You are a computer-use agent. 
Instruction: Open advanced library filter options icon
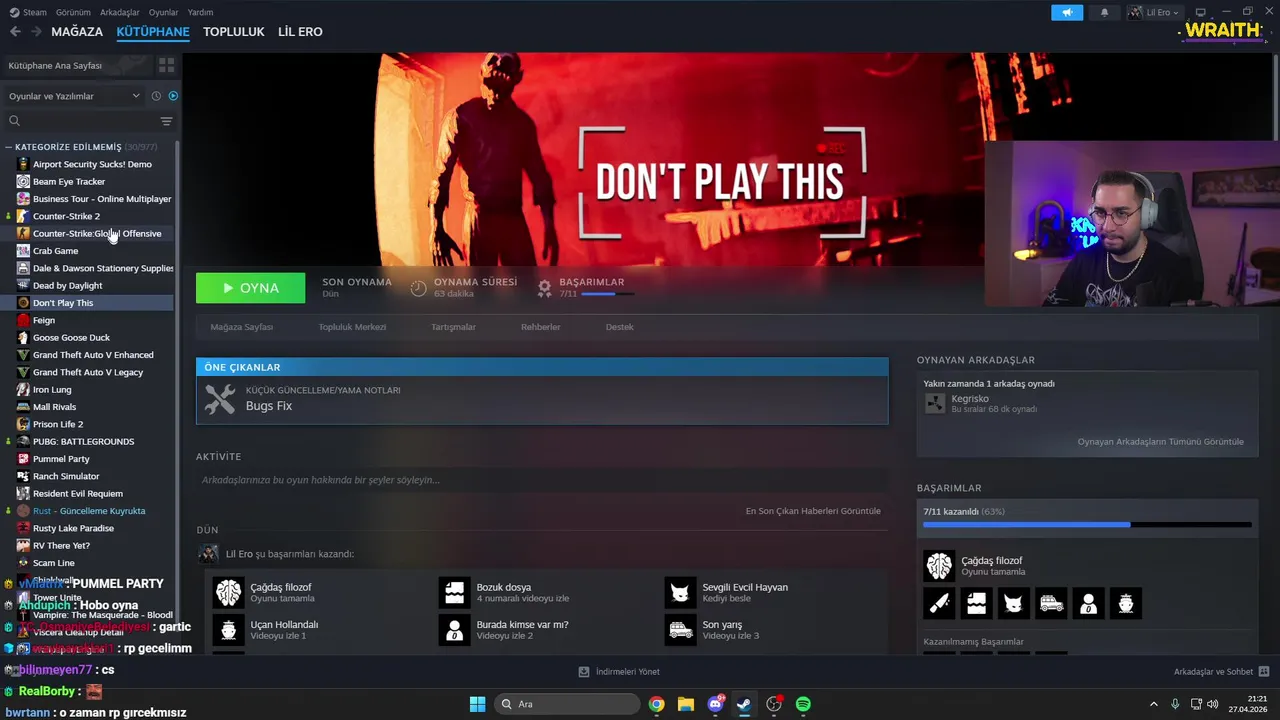coord(166,121)
